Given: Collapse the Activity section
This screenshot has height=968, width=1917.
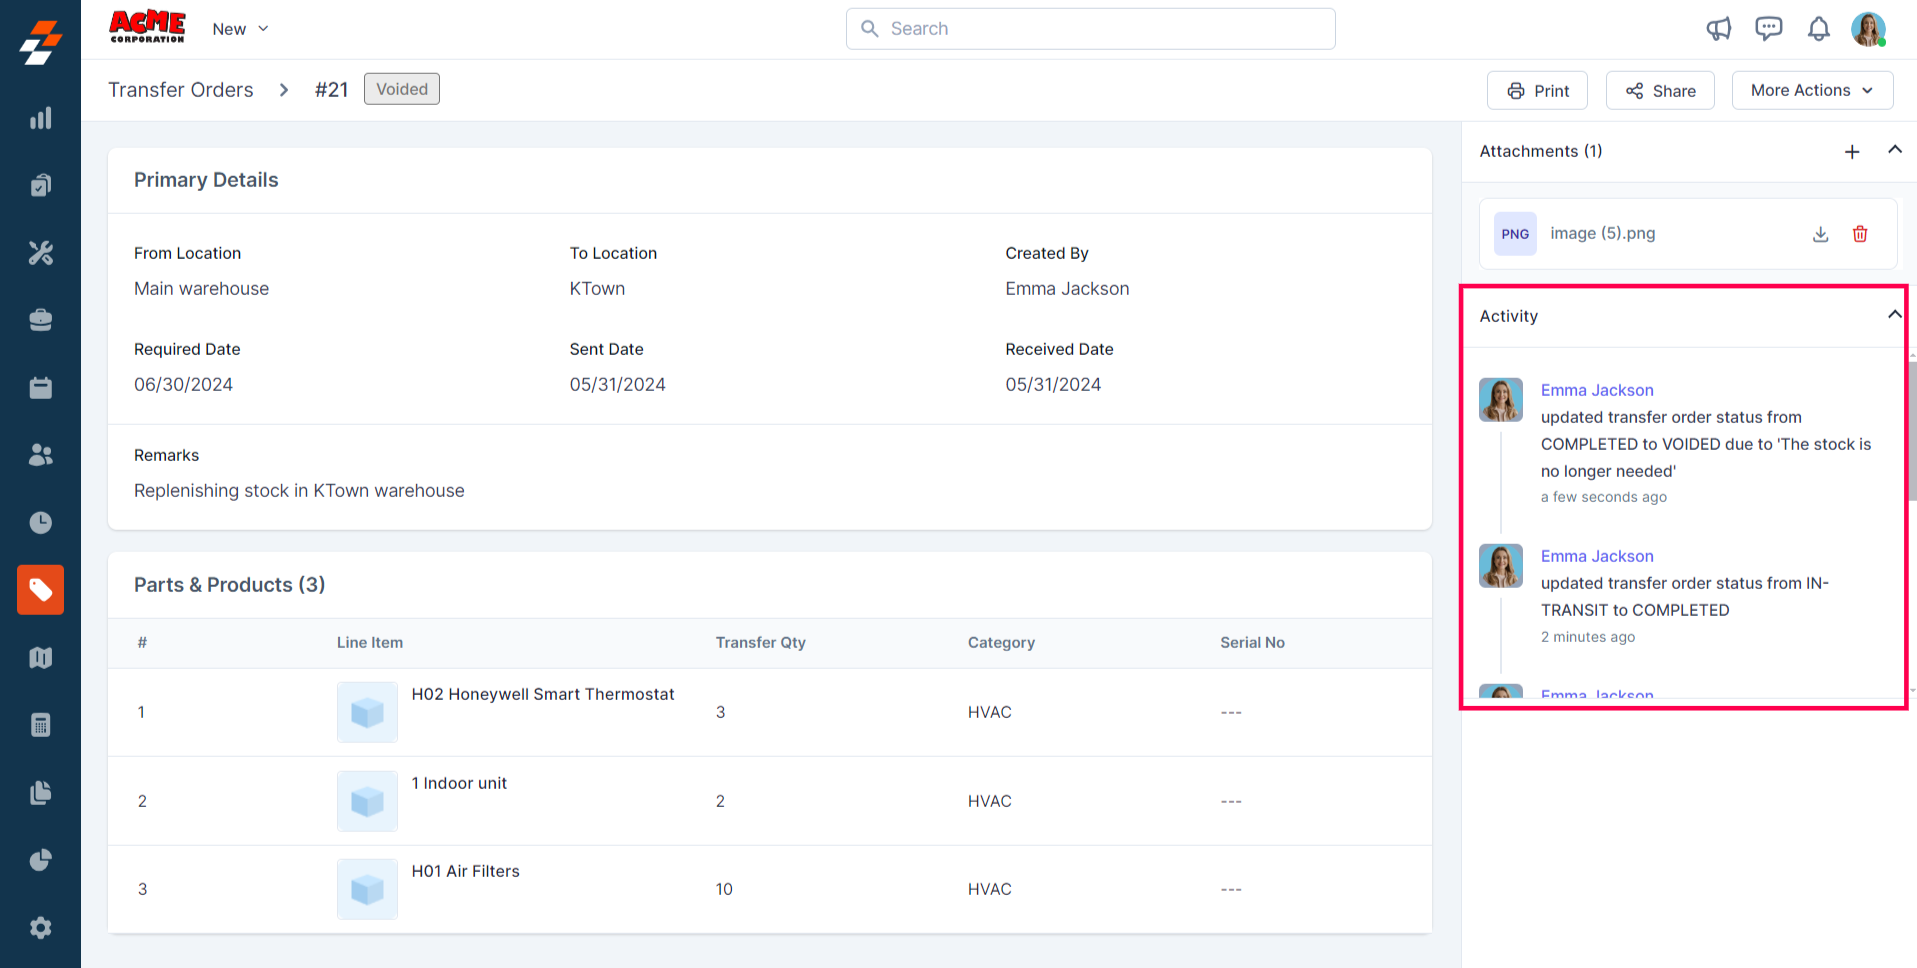Looking at the screenshot, I should pyautogui.click(x=1894, y=315).
